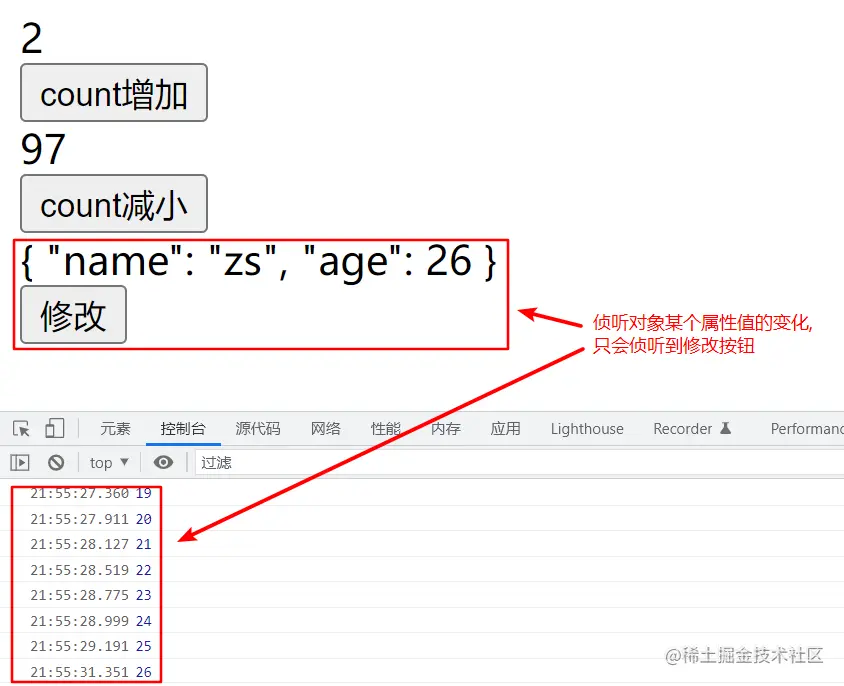Clear console with the ban icon
Screen dimensions: 844x686
pyautogui.click(x=56, y=463)
